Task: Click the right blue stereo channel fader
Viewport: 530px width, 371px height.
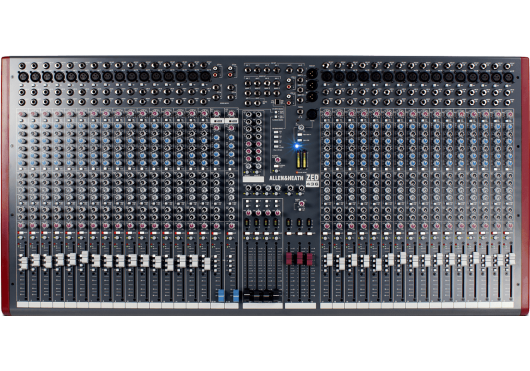Action: [x=236, y=295]
